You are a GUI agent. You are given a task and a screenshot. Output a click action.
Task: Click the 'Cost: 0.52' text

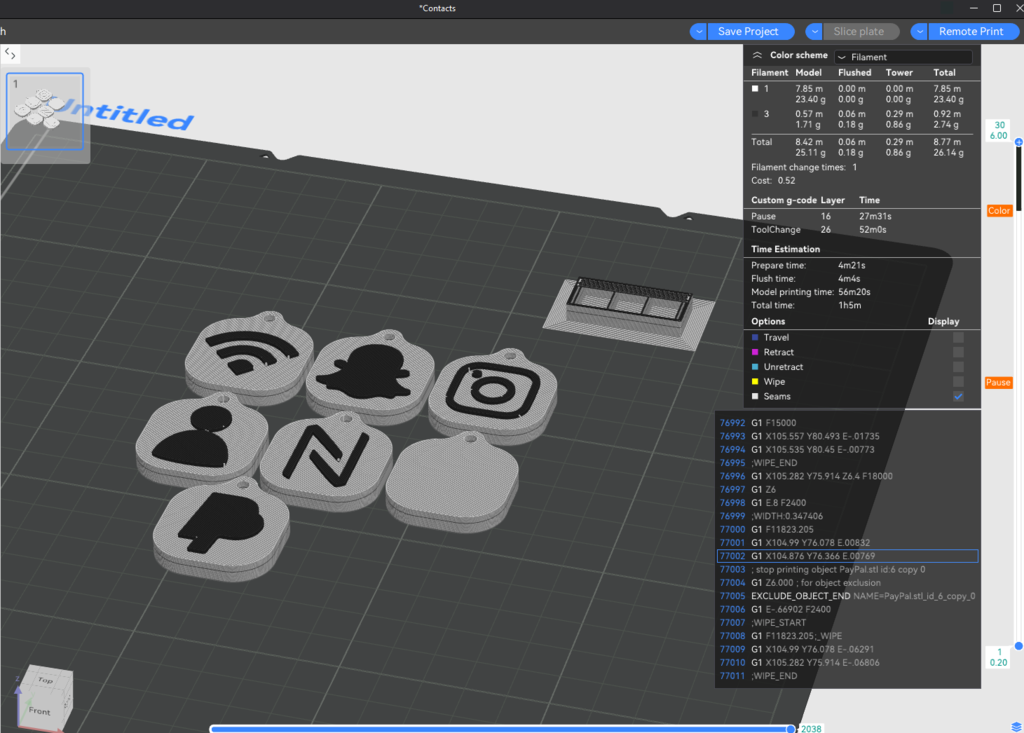coord(773,180)
